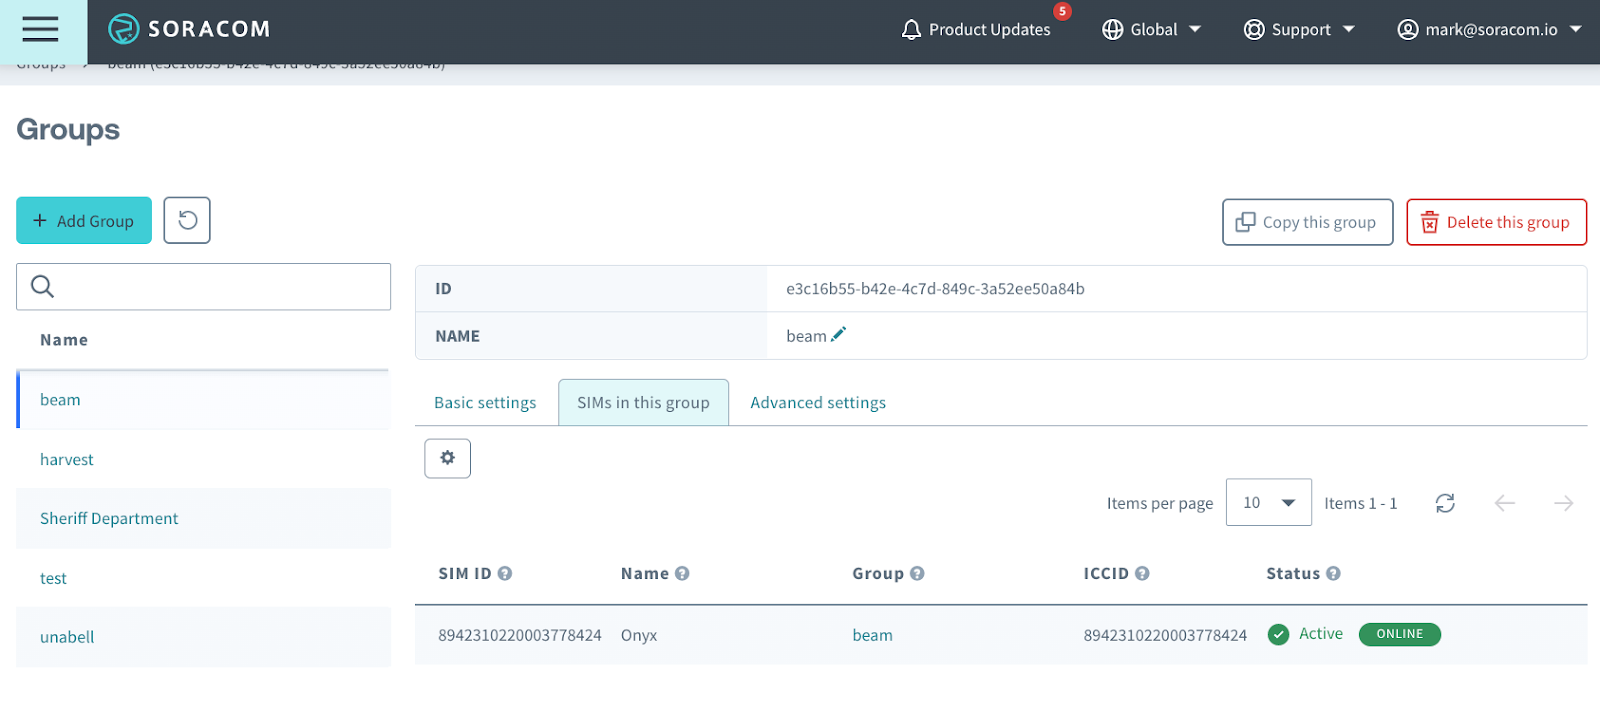Click the red 5 updates badge
This screenshot has width=1600, height=712.
point(1062,11)
